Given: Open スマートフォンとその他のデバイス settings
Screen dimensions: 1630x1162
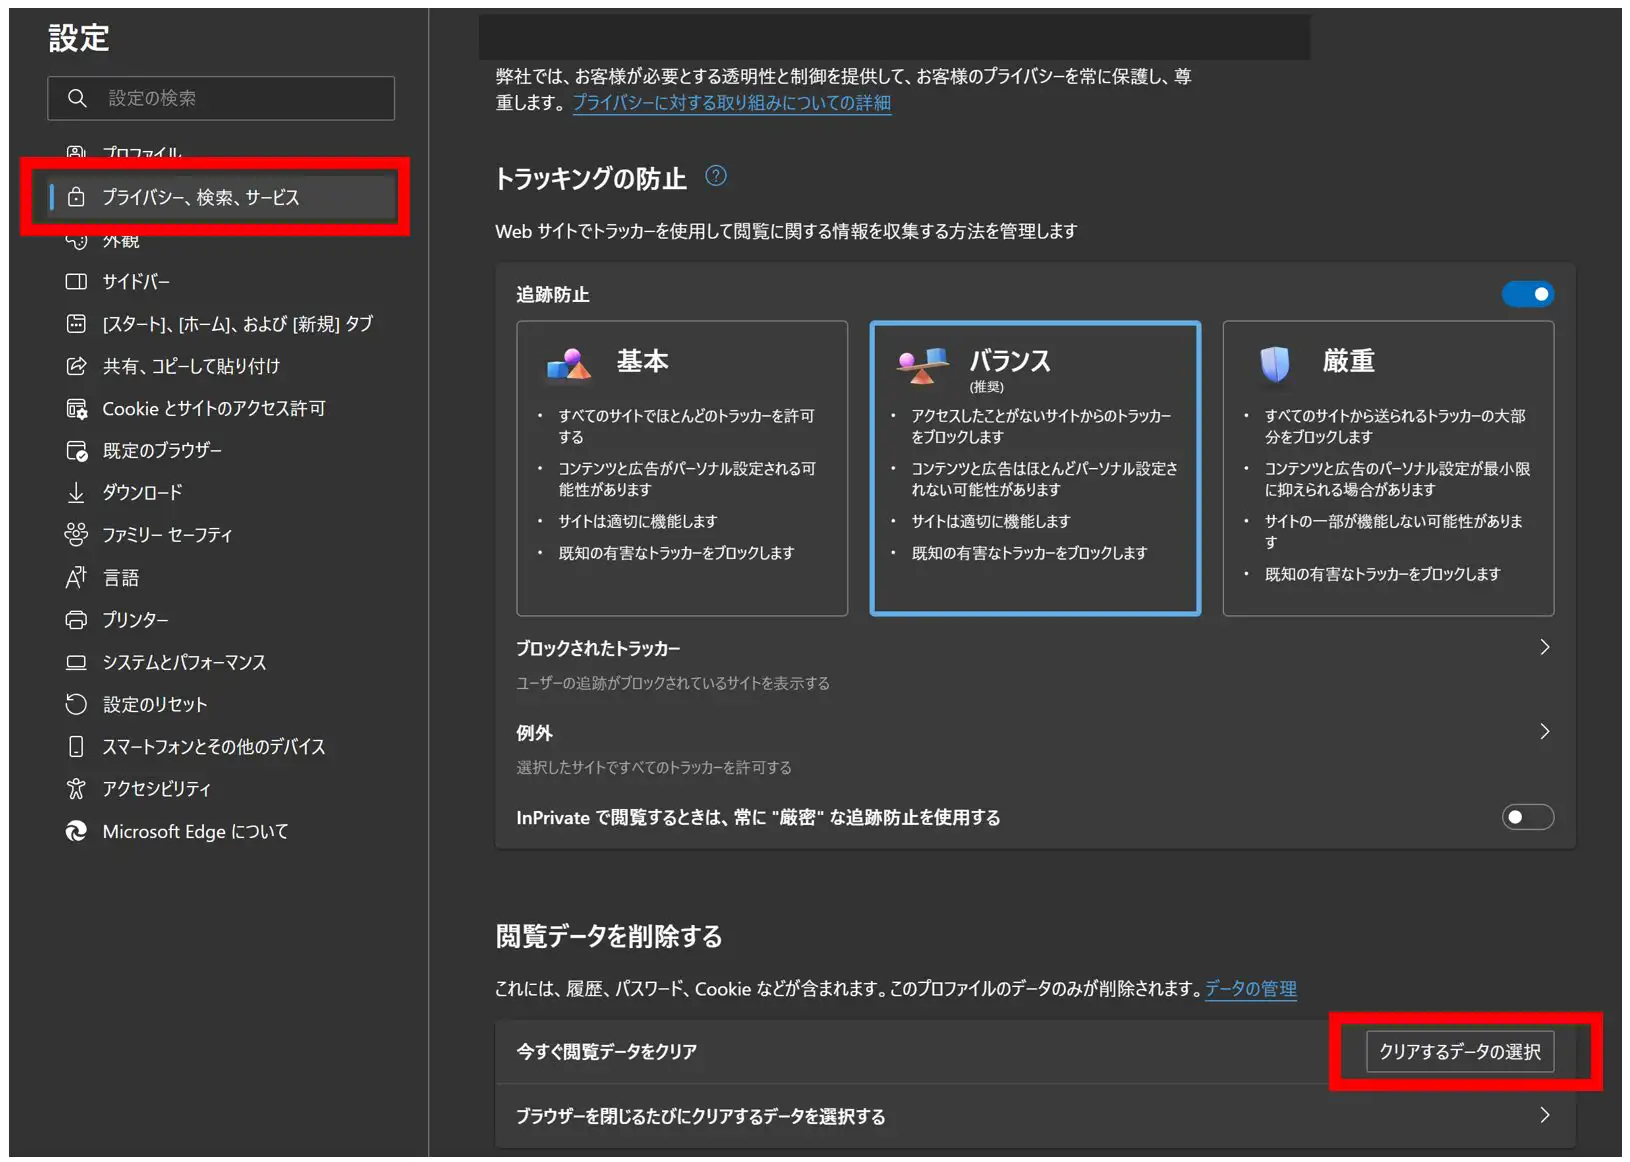Looking at the screenshot, I should (x=214, y=747).
